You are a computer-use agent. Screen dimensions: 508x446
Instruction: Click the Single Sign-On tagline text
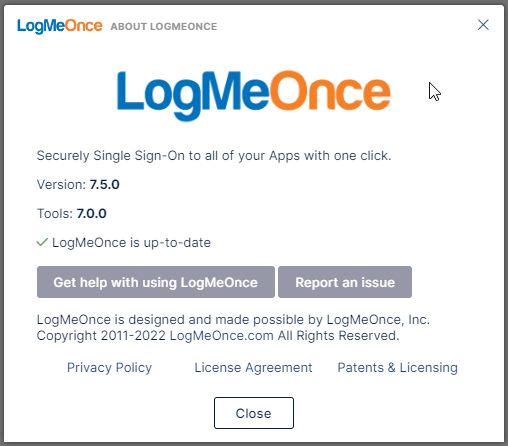click(x=214, y=156)
